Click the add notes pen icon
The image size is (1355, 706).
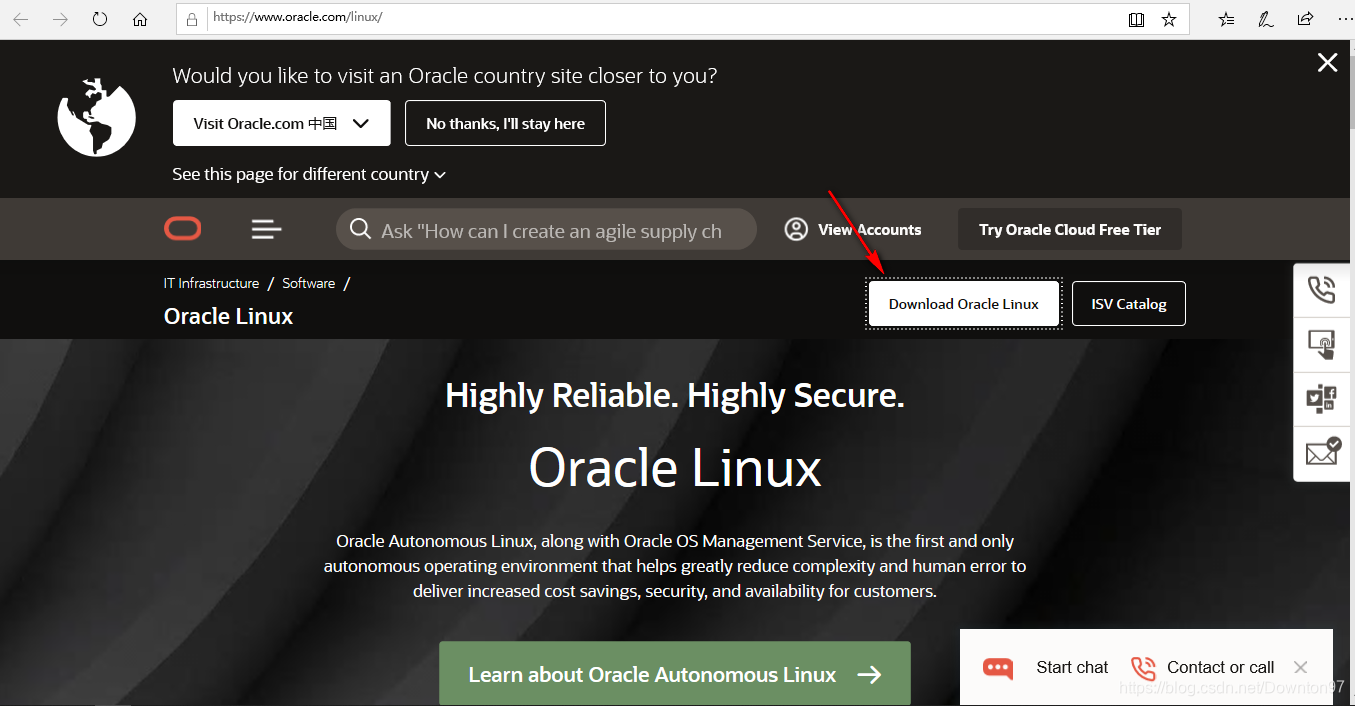pyautogui.click(x=1266, y=19)
